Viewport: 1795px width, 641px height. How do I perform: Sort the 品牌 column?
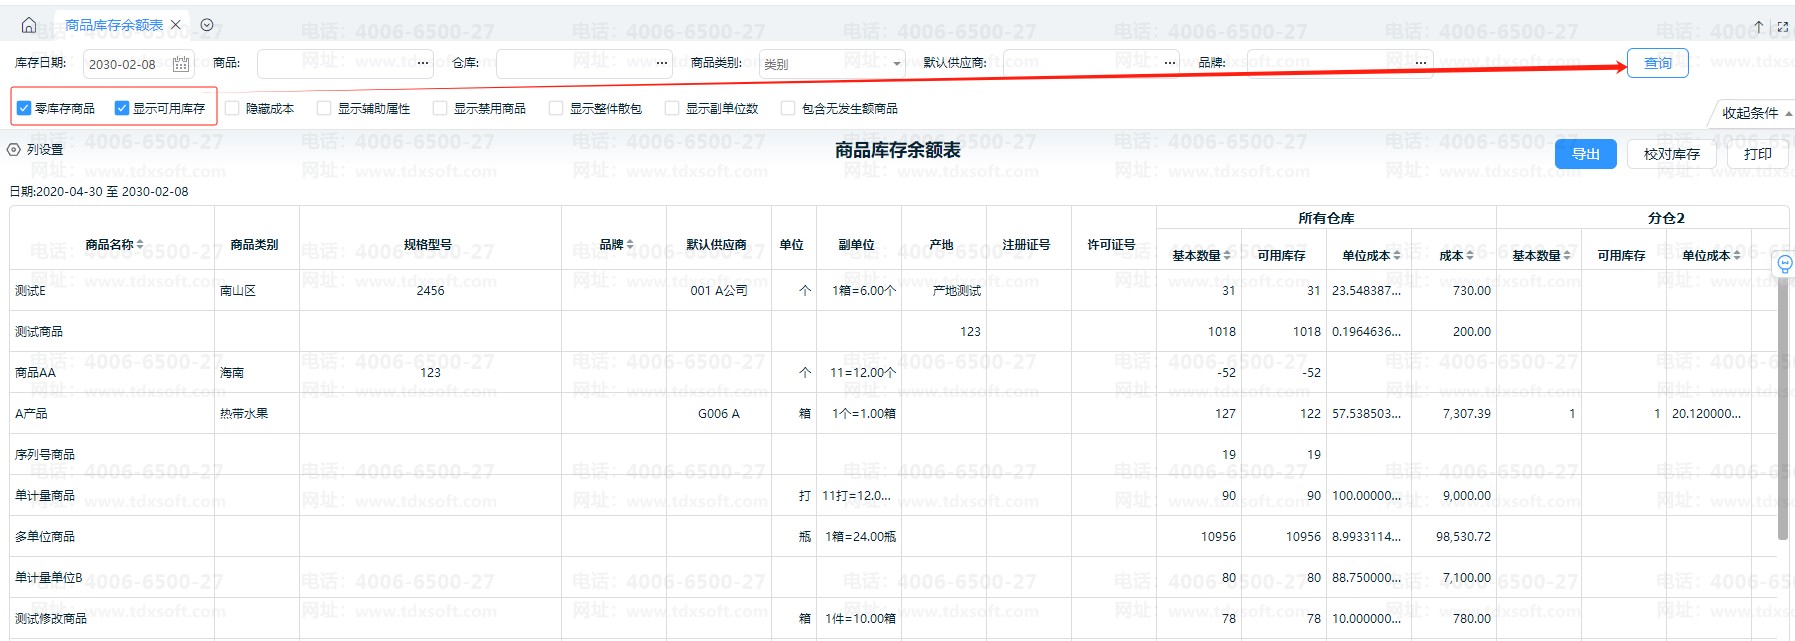(630, 244)
